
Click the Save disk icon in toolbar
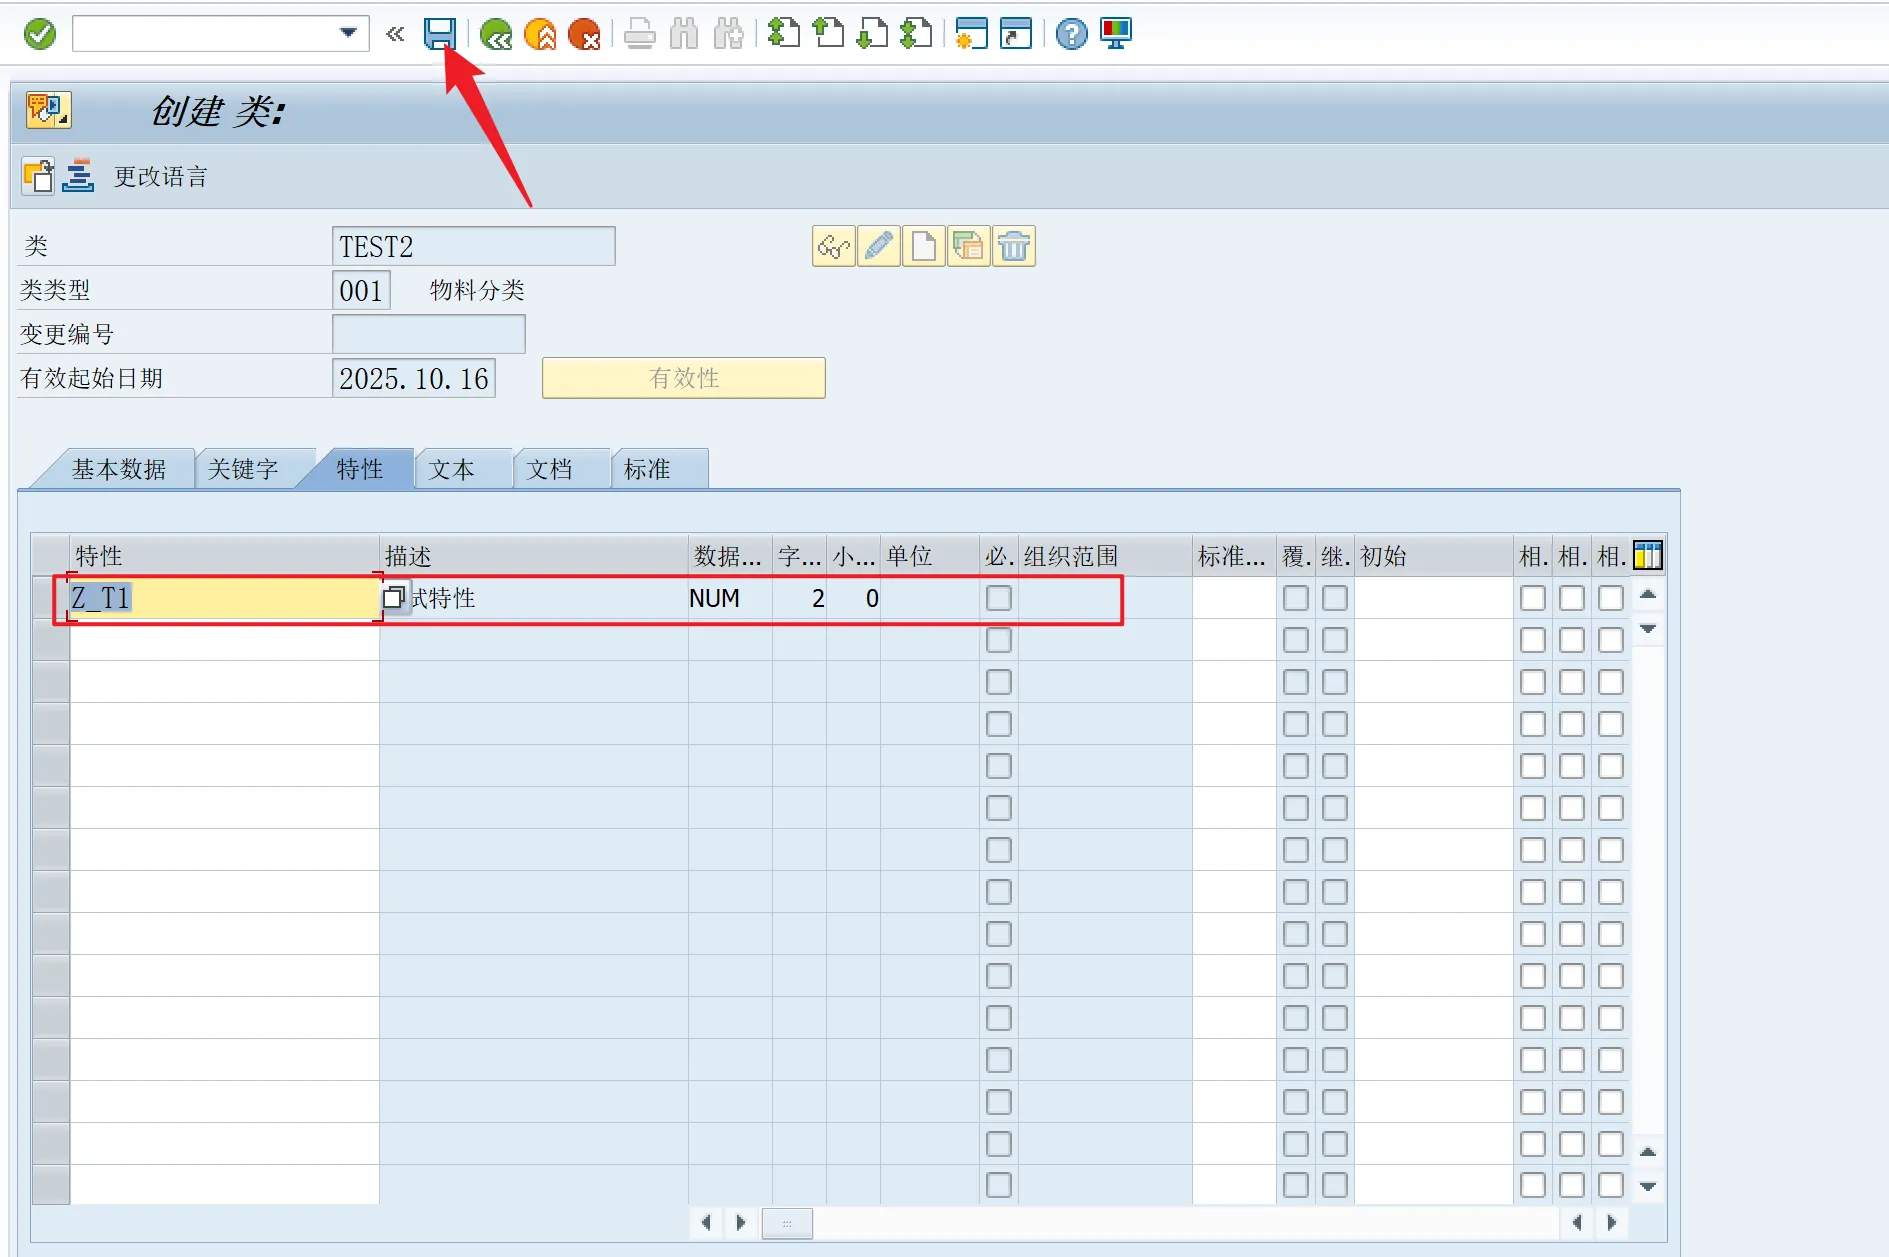(439, 34)
